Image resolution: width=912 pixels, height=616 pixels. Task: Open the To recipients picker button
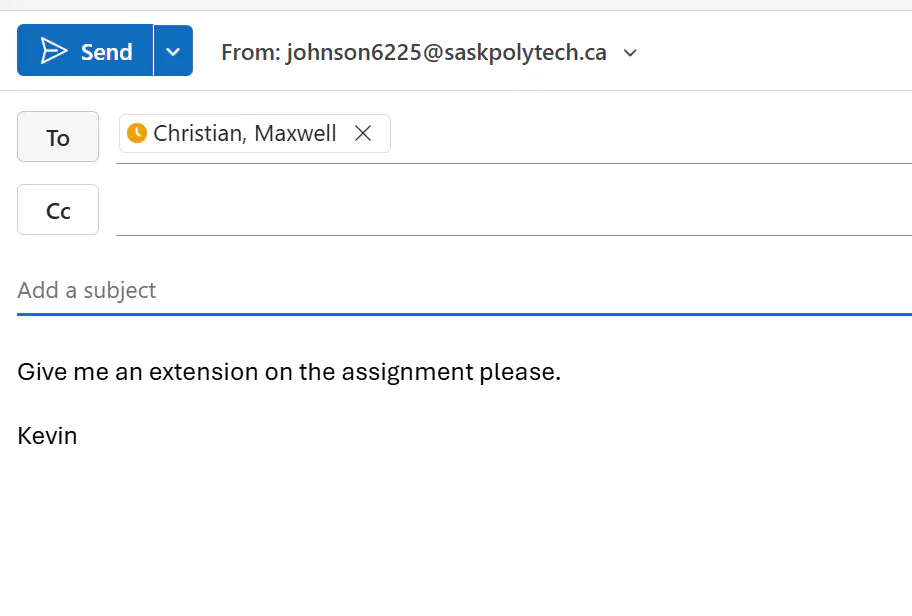pos(58,137)
